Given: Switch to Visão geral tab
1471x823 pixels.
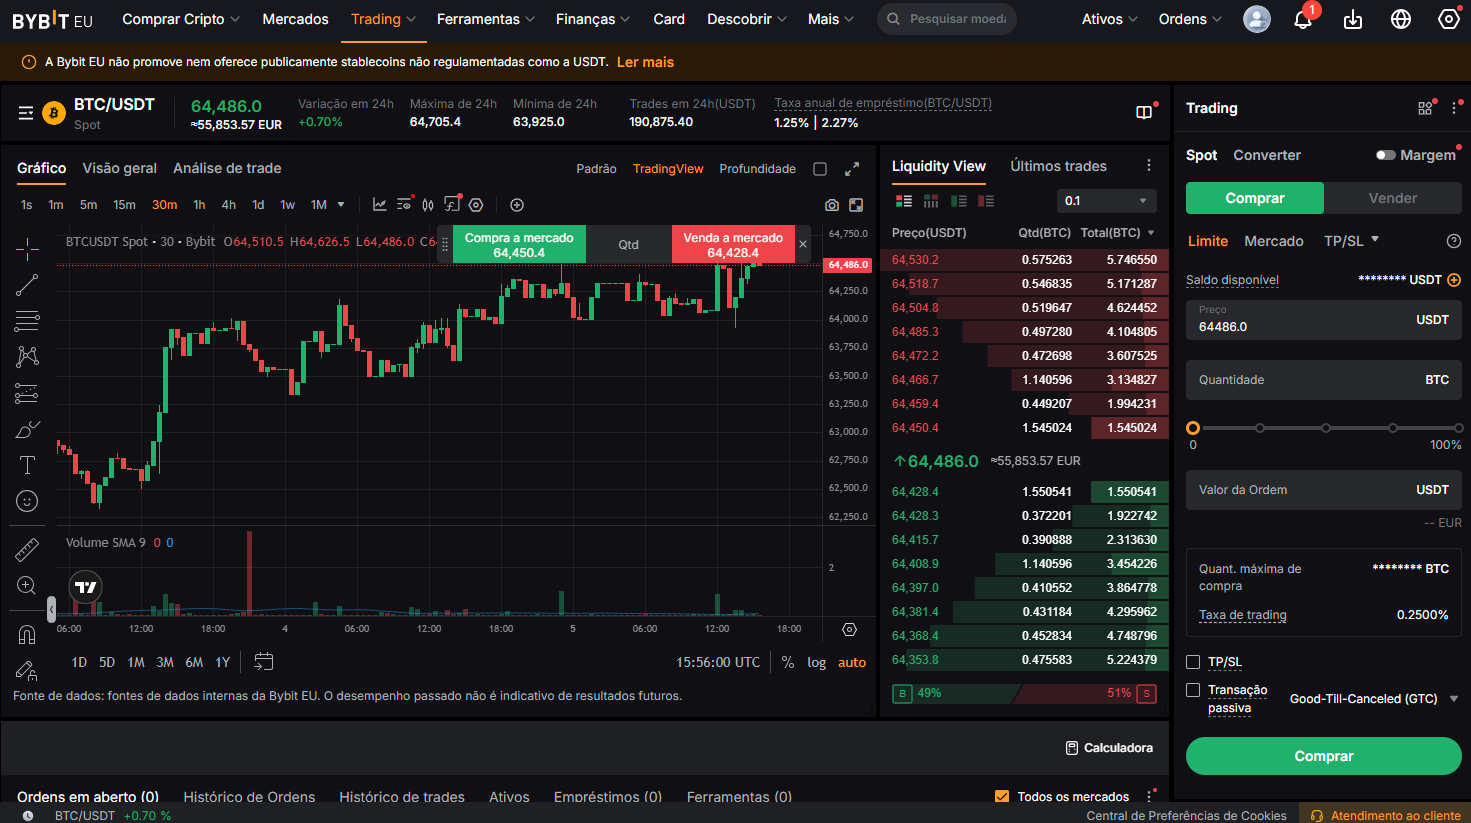Looking at the screenshot, I should pyautogui.click(x=120, y=168).
